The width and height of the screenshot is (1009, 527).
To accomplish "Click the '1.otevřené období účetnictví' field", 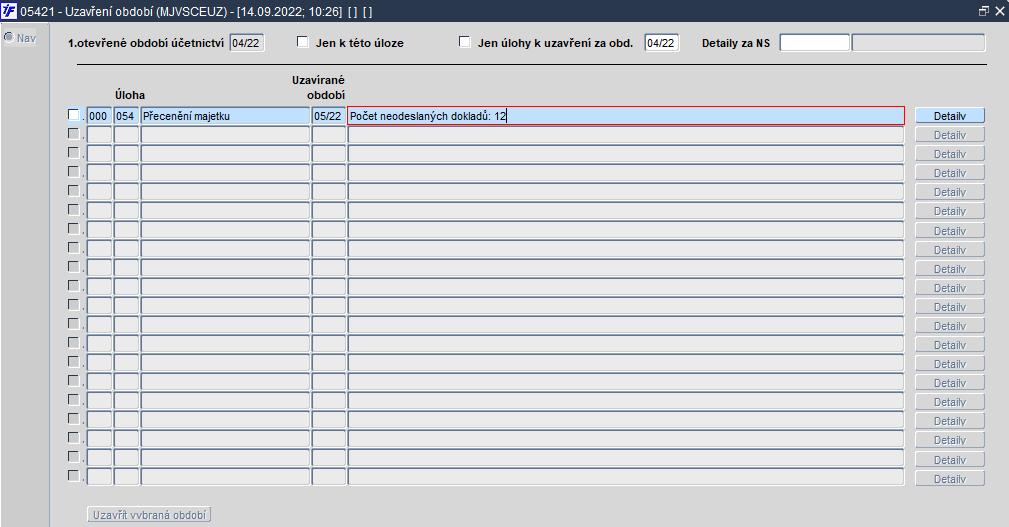I will pos(246,43).
